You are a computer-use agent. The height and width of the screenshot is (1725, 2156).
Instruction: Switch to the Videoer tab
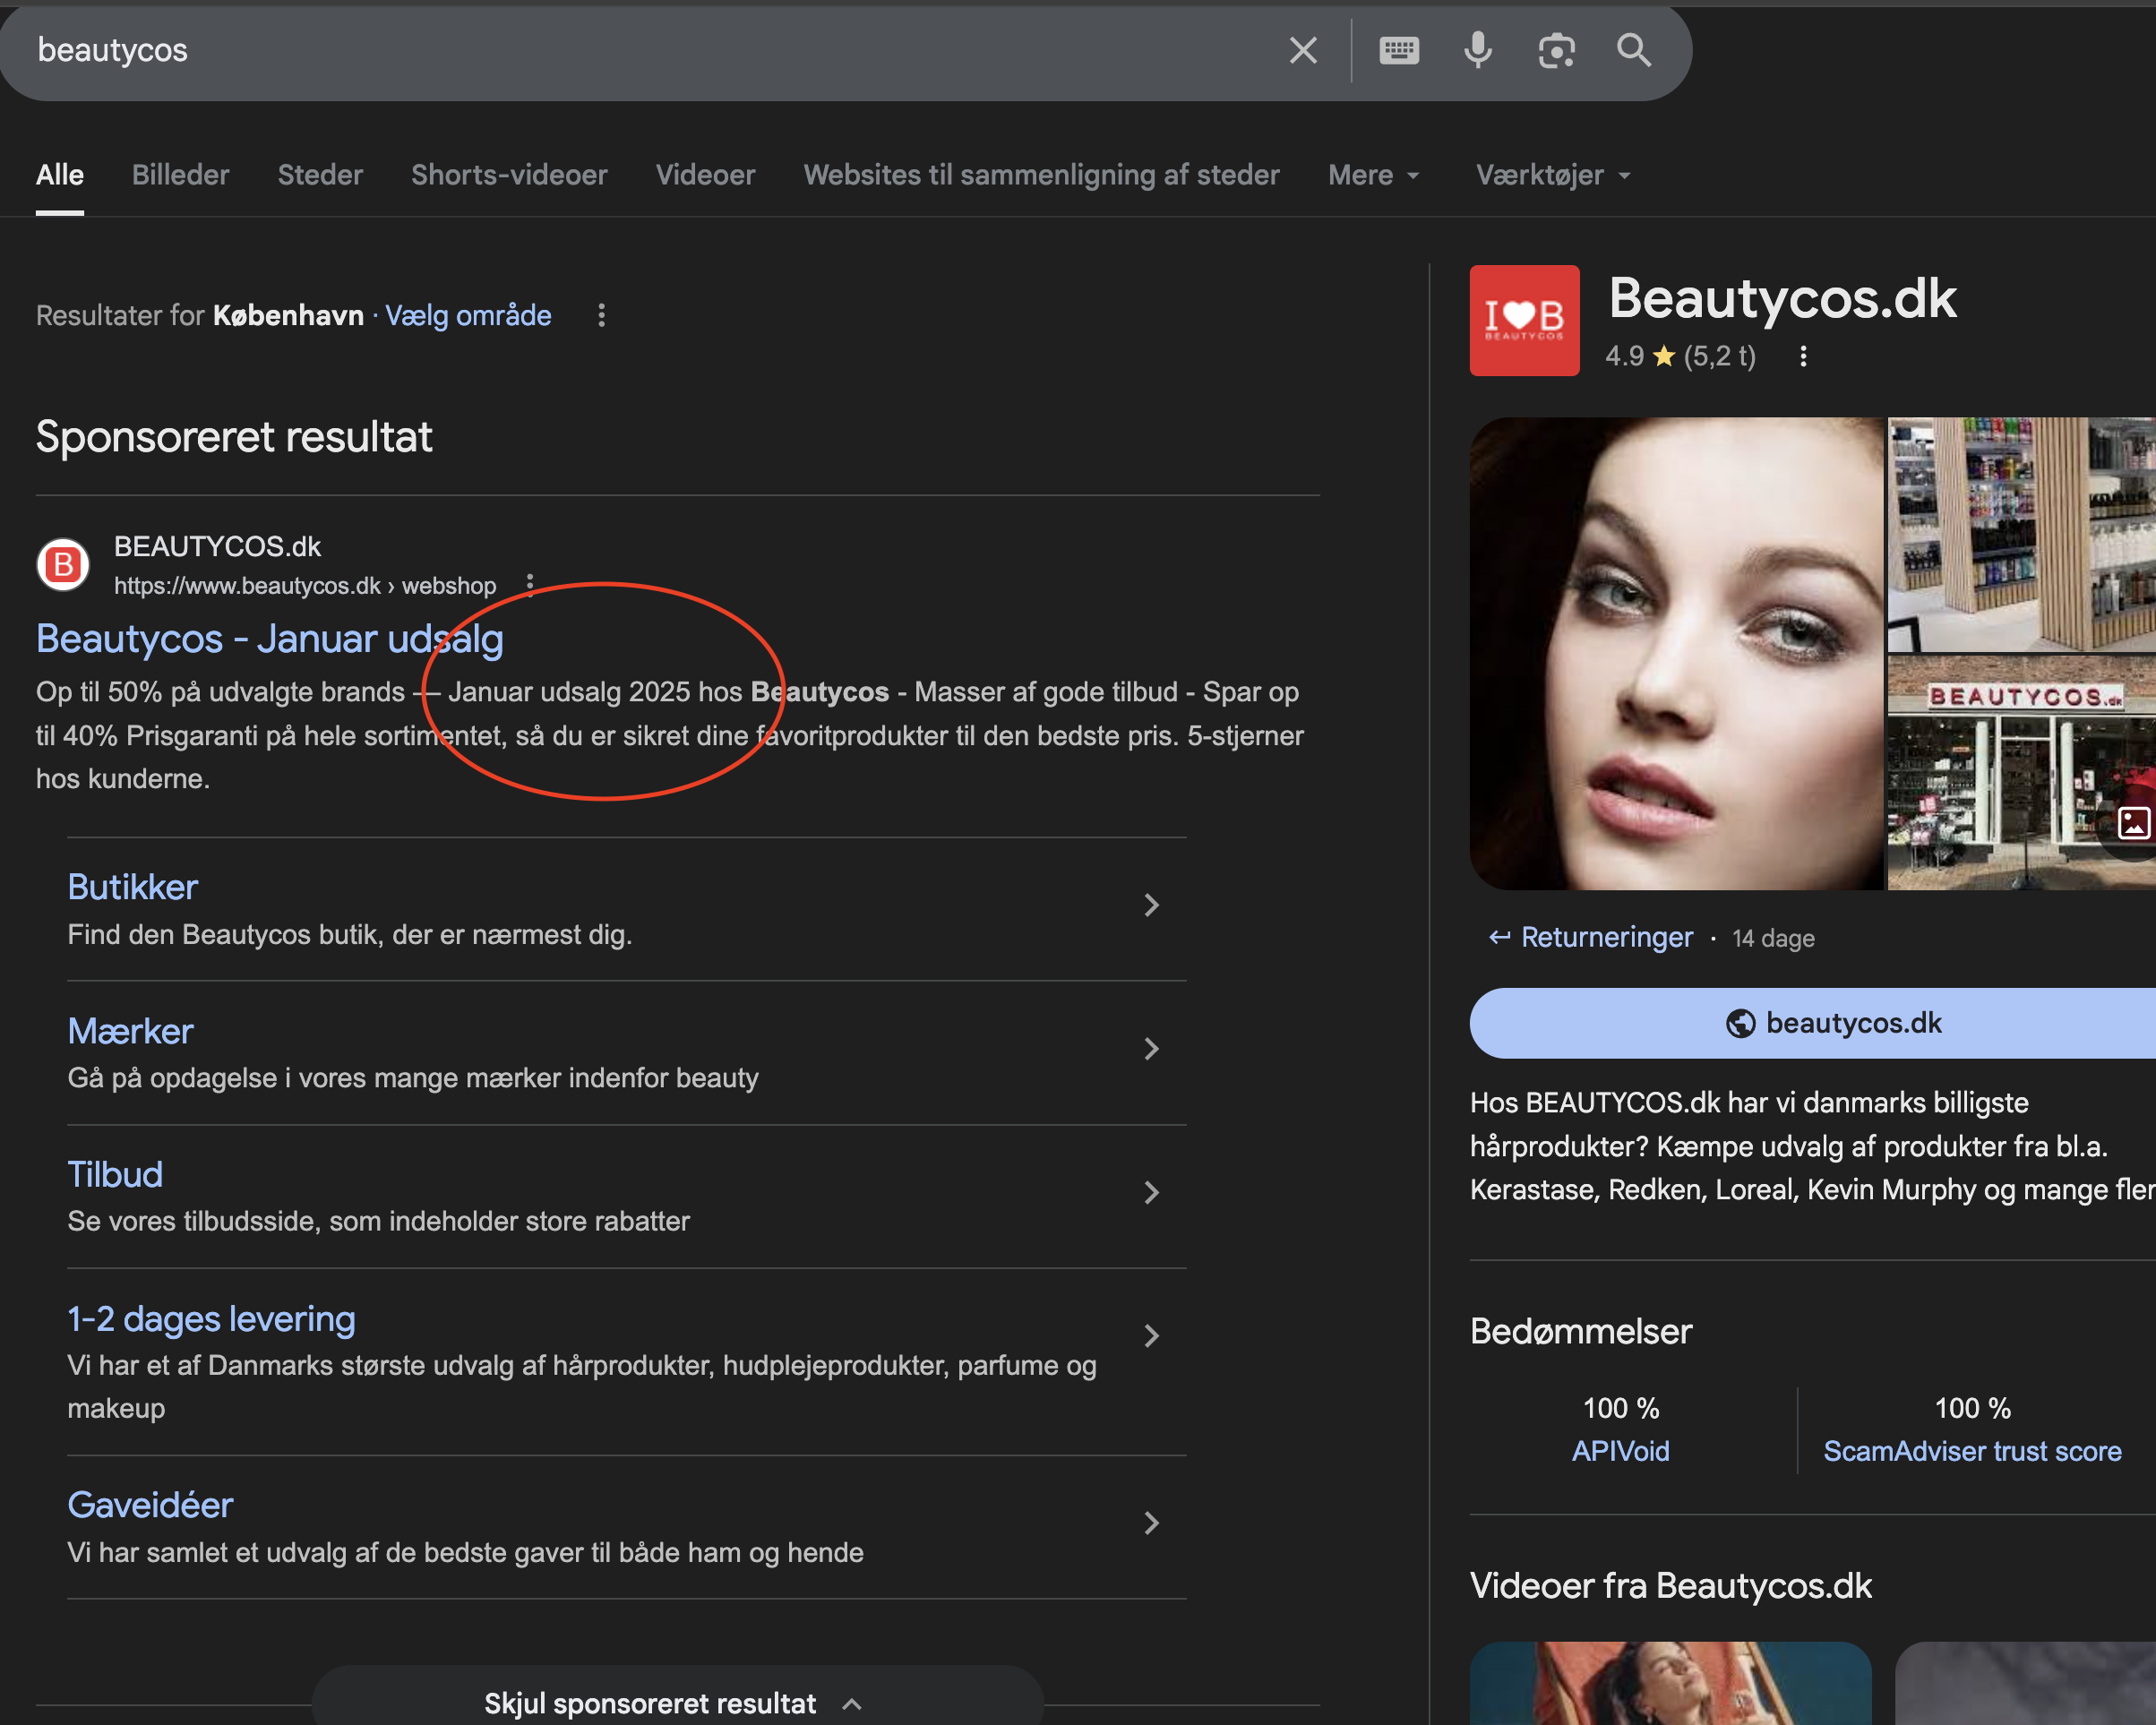pyautogui.click(x=705, y=175)
